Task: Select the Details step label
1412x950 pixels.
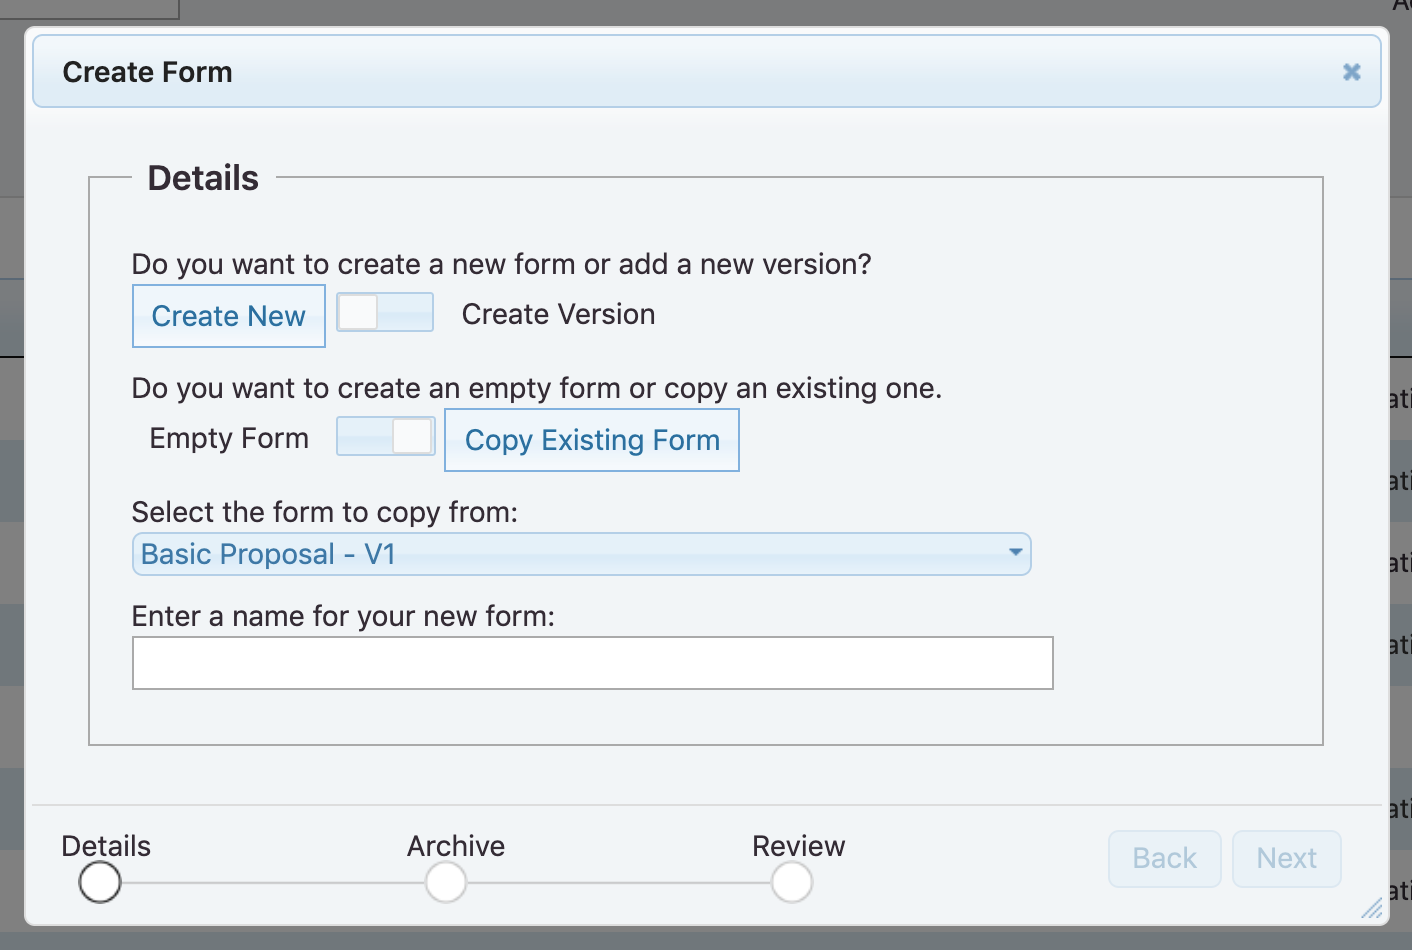Action: 106,846
